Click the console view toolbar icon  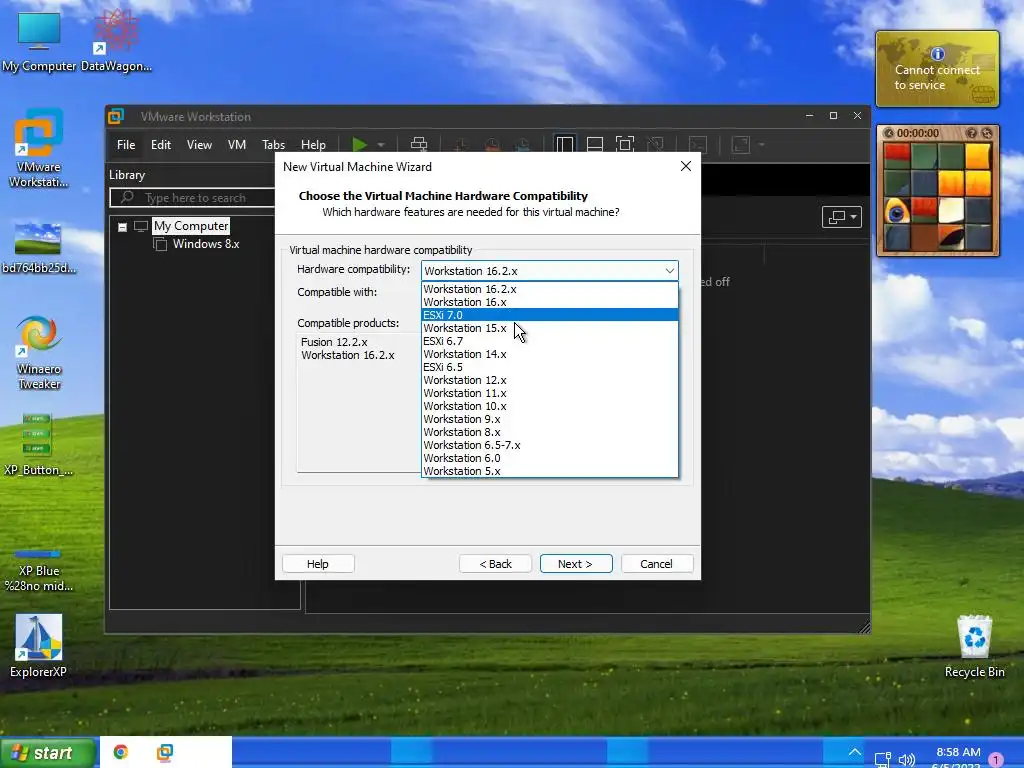698,144
